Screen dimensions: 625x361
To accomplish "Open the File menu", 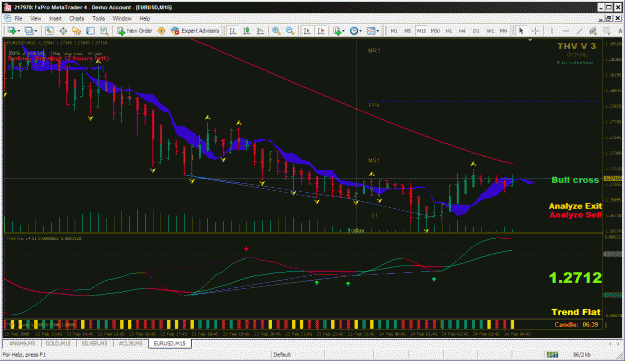I will [x=18, y=18].
